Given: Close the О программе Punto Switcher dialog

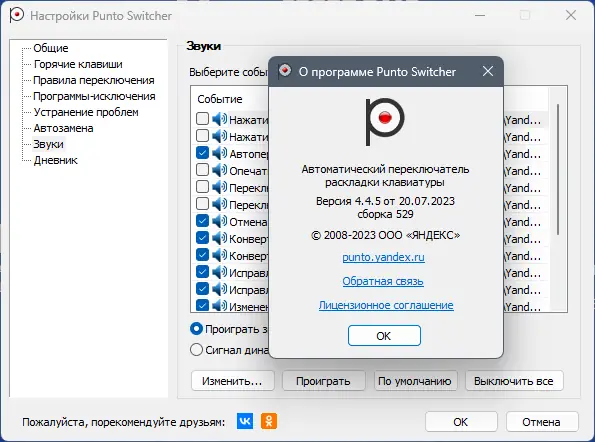Looking at the screenshot, I should point(488,71).
